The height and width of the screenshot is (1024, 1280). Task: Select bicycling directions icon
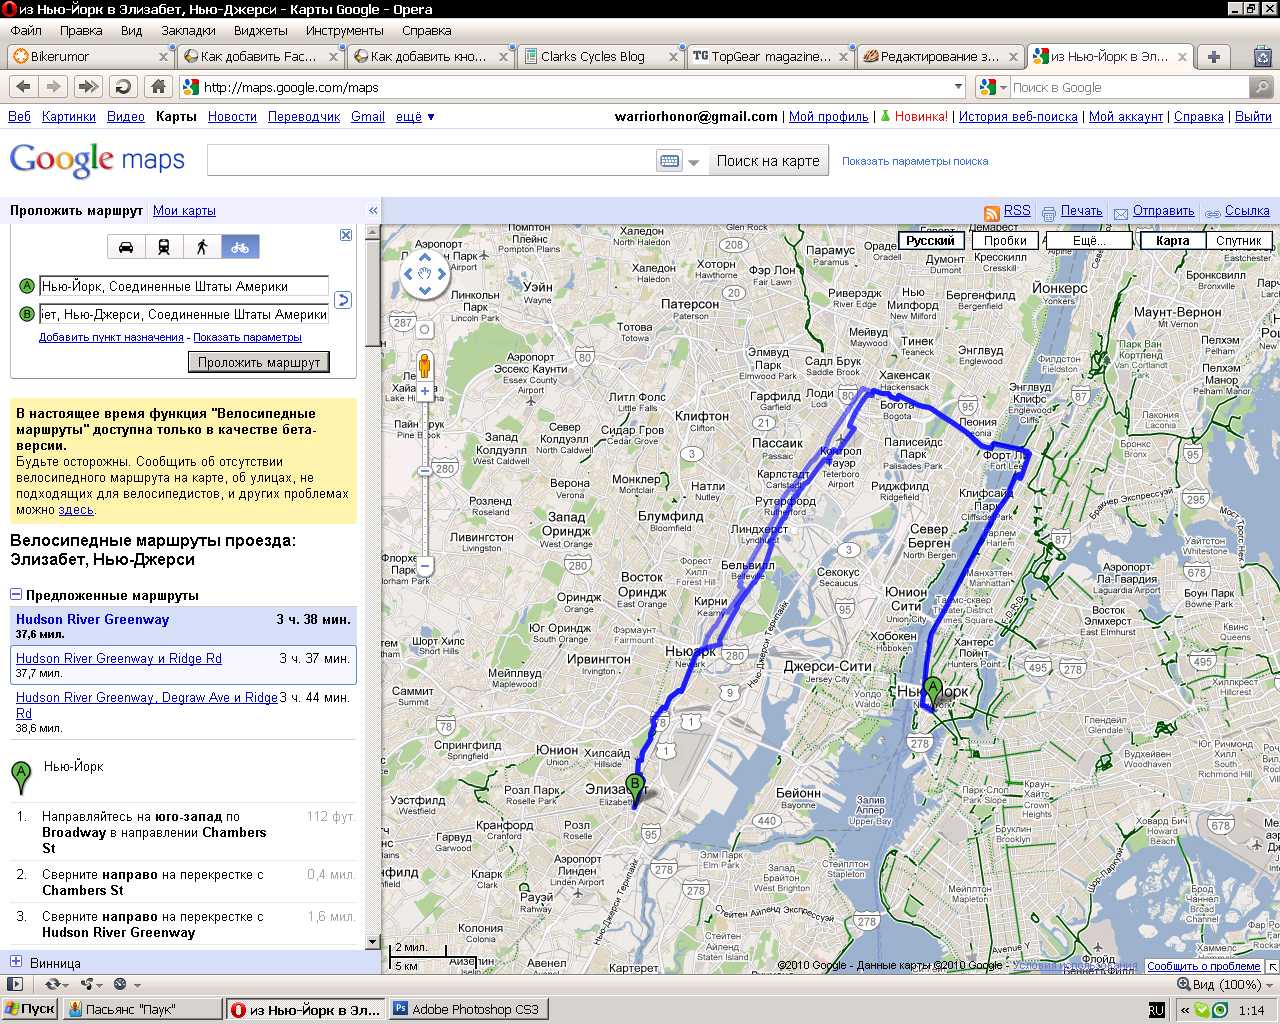(x=240, y=247)
